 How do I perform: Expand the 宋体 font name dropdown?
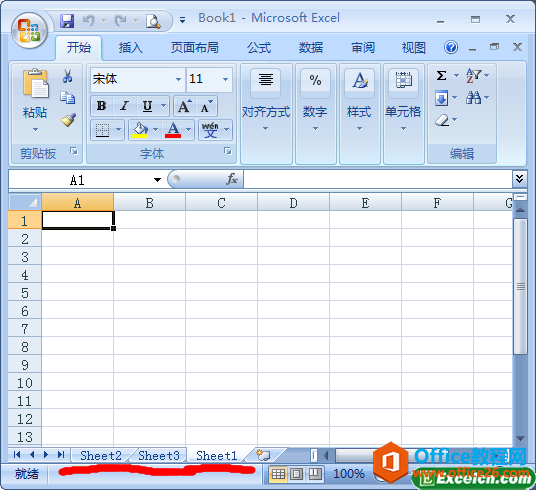tap(178, 79)
